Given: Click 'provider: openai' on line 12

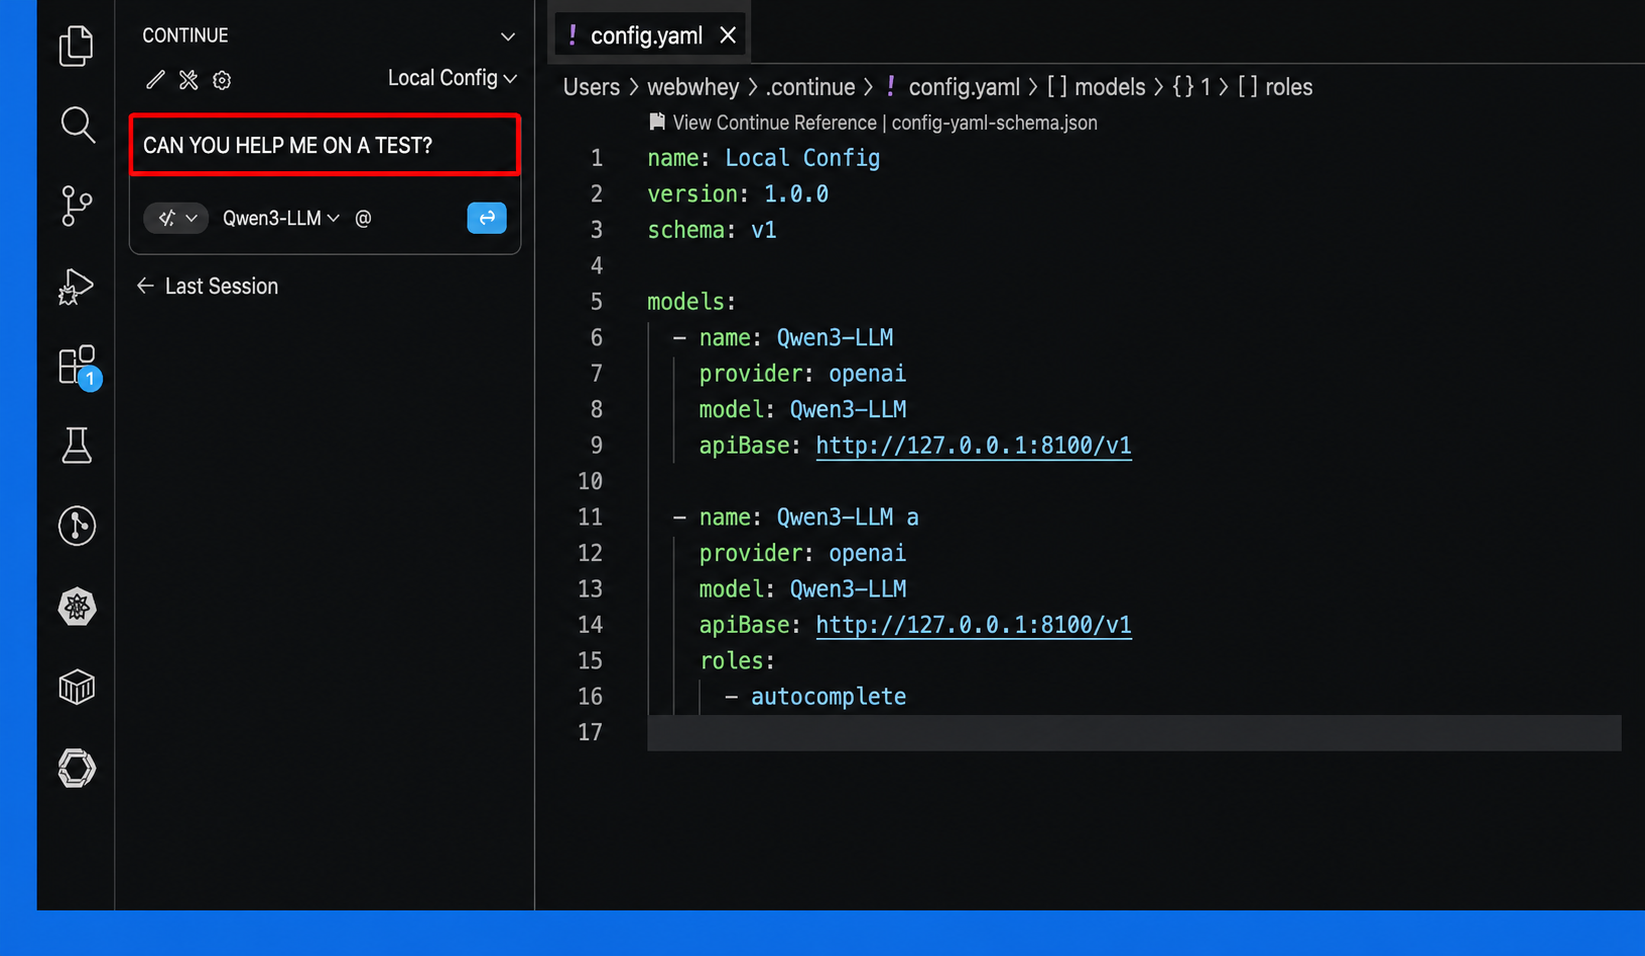Looking at the screenshot, I should pyautogui.click(x=802, y=553).
